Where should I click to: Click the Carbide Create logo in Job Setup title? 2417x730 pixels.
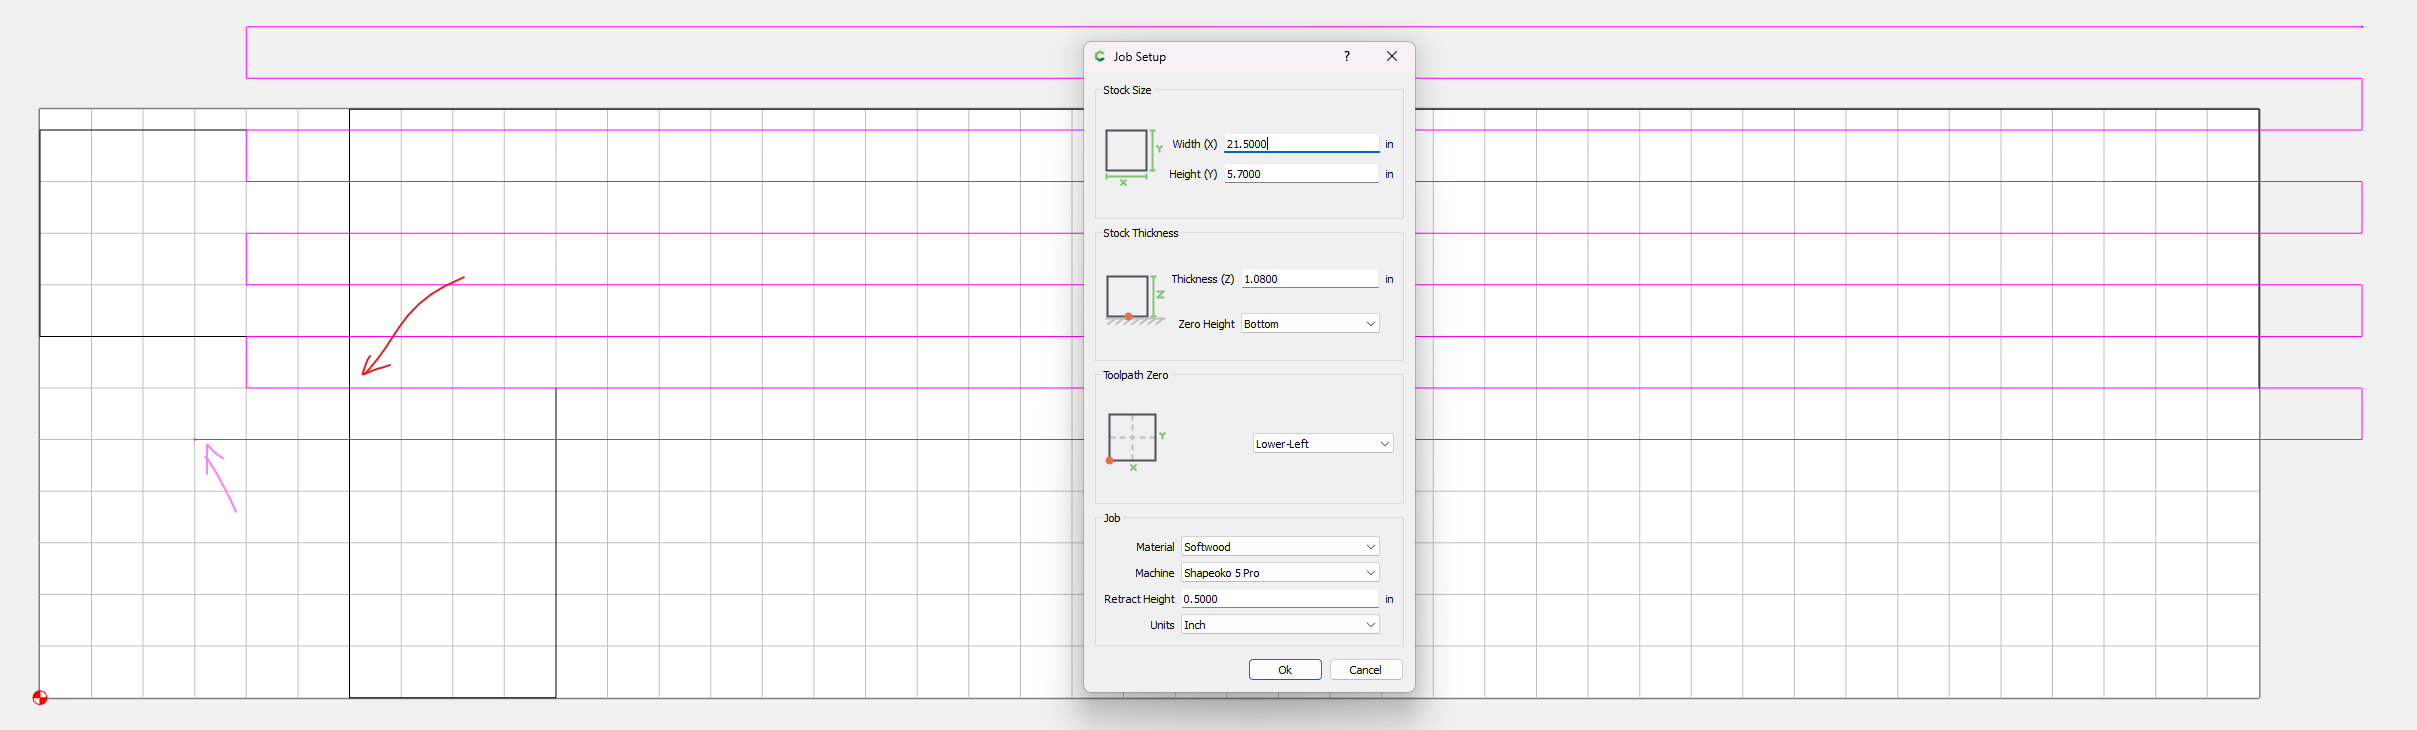click(1100, 57)
